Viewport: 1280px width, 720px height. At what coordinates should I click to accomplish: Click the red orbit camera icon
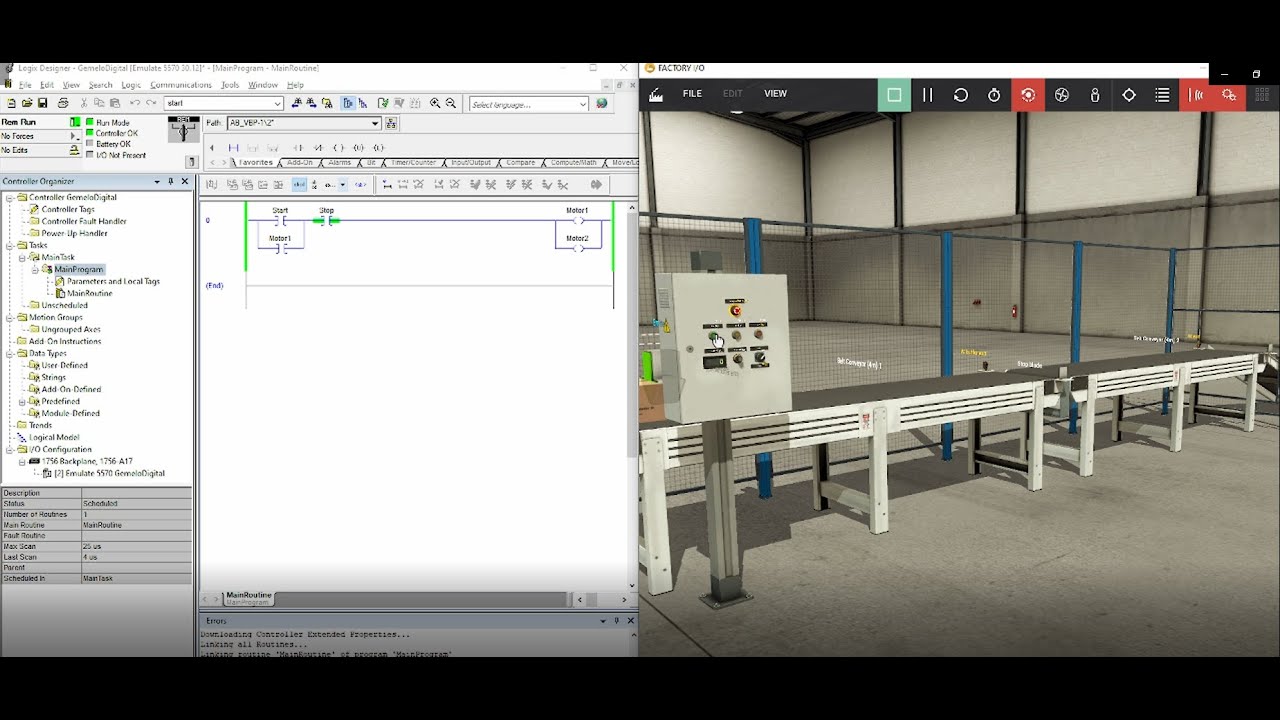click(1028, 95)
